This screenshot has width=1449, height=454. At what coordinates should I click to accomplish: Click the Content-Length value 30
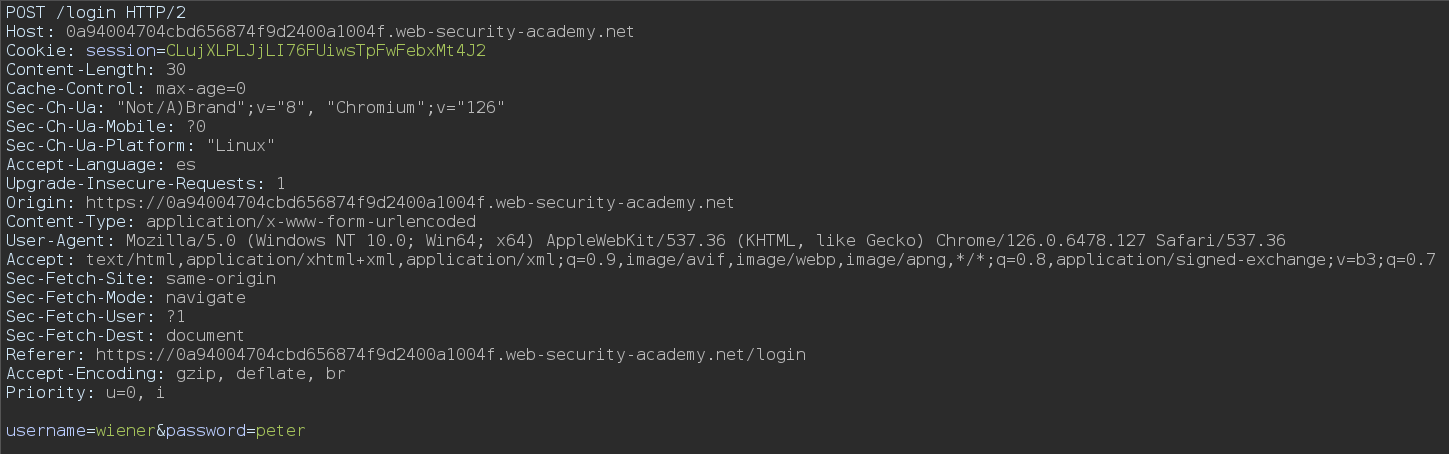(x=176, y=69)
